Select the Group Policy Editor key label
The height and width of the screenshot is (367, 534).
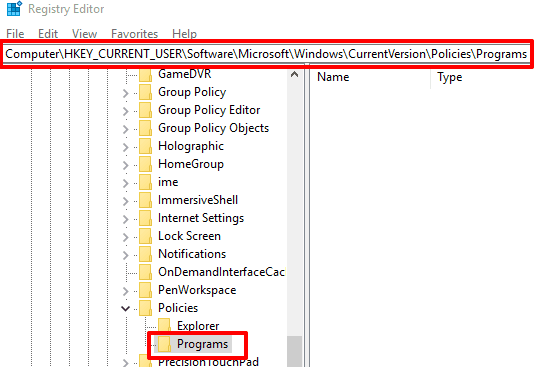209,110
